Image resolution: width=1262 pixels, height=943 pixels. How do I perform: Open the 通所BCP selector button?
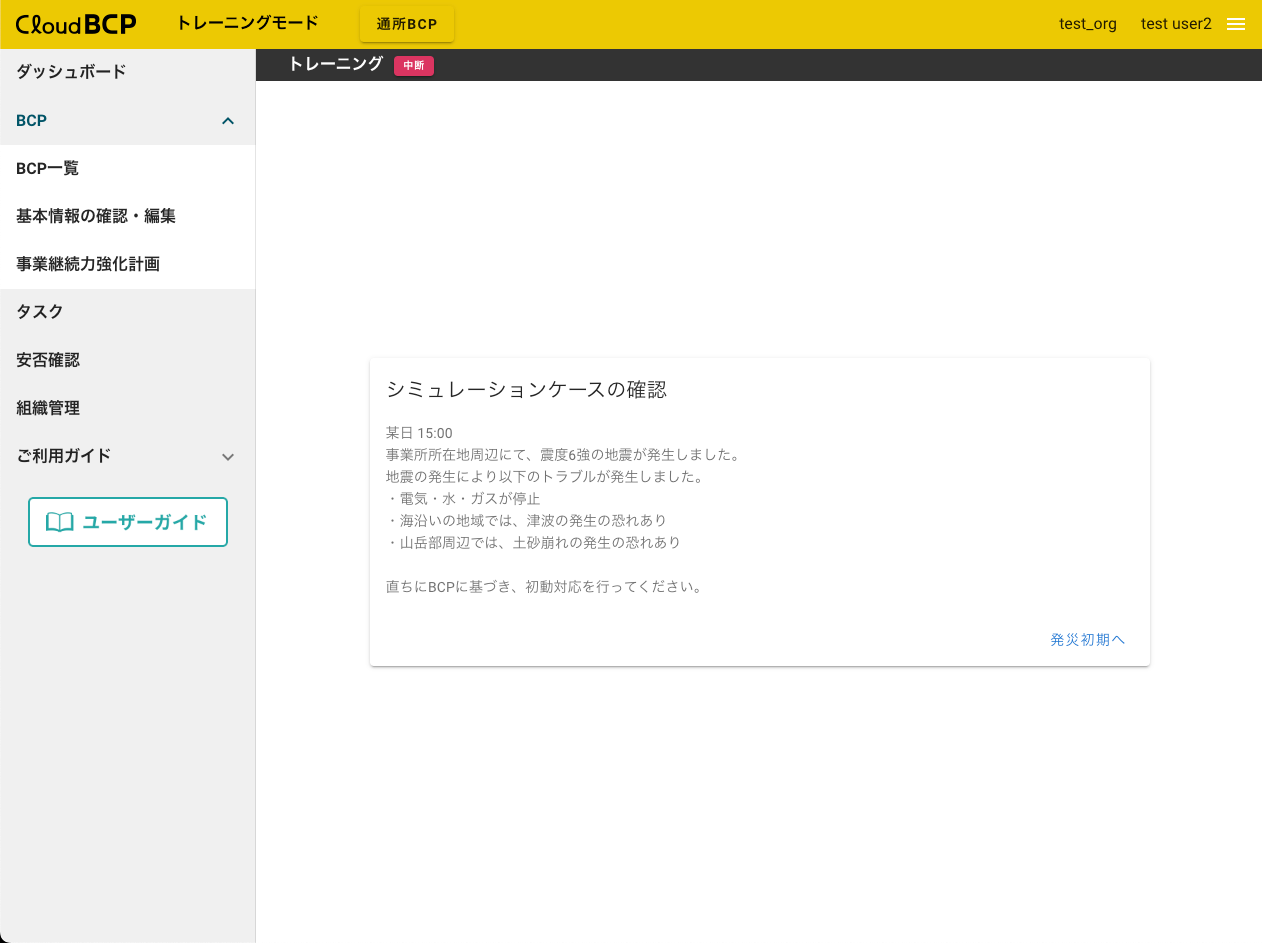407,25
